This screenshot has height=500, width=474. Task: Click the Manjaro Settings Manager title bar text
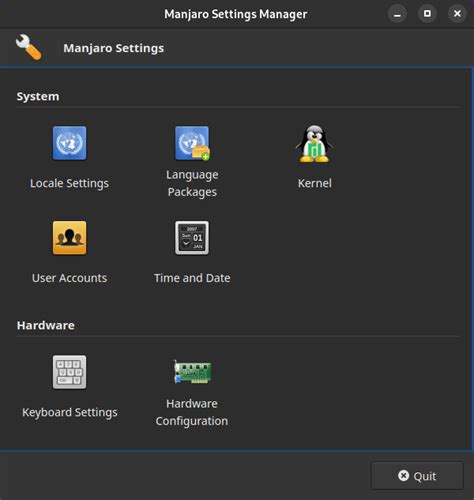click(236, 14)
